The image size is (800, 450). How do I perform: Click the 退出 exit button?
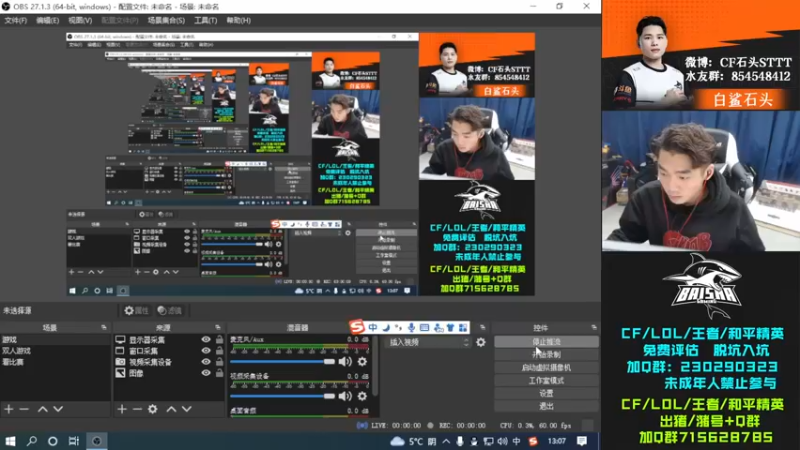point(546,406)
